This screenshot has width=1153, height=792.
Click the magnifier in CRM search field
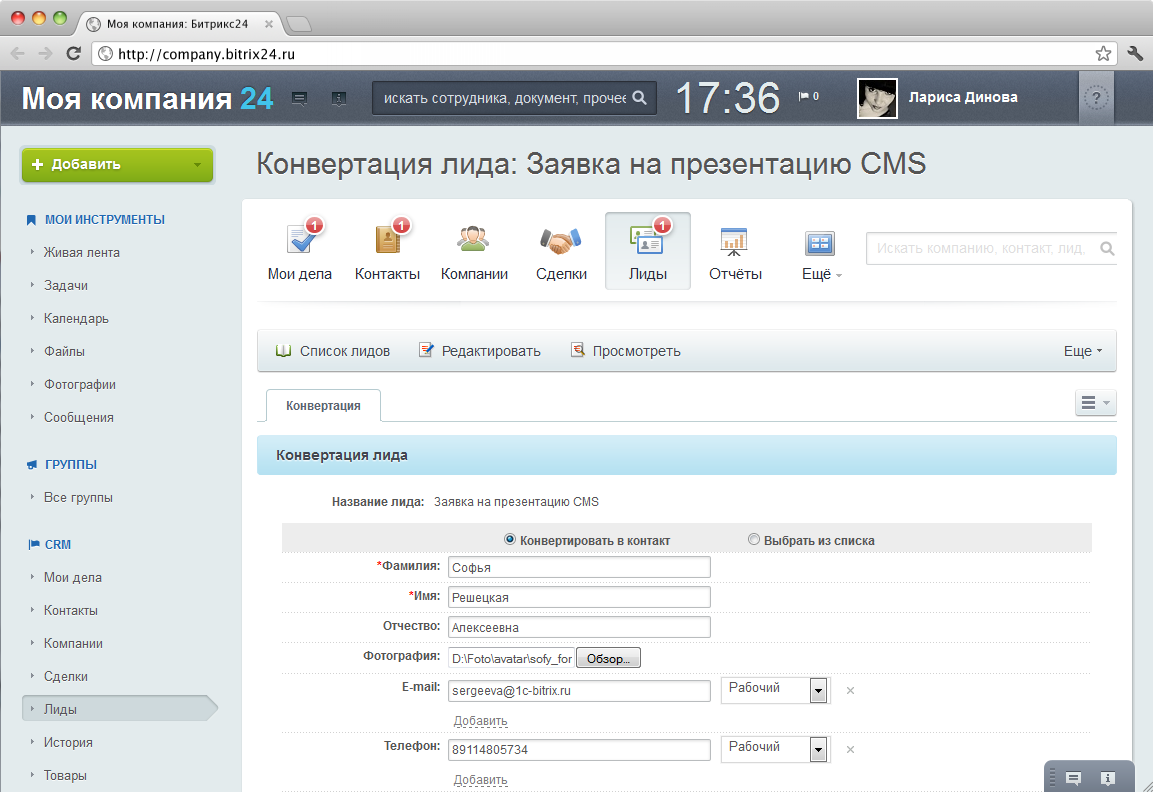[x=1107, y=249]
